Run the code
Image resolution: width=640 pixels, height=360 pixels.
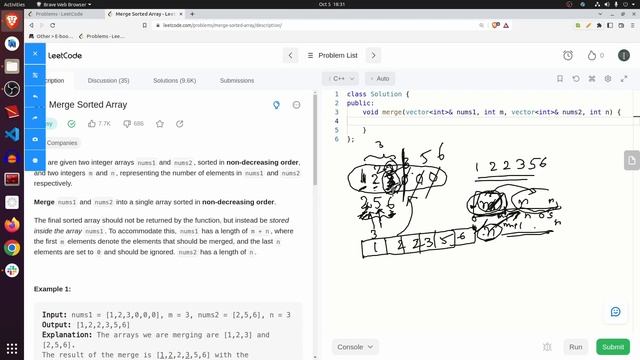click(x=576, y=347)
